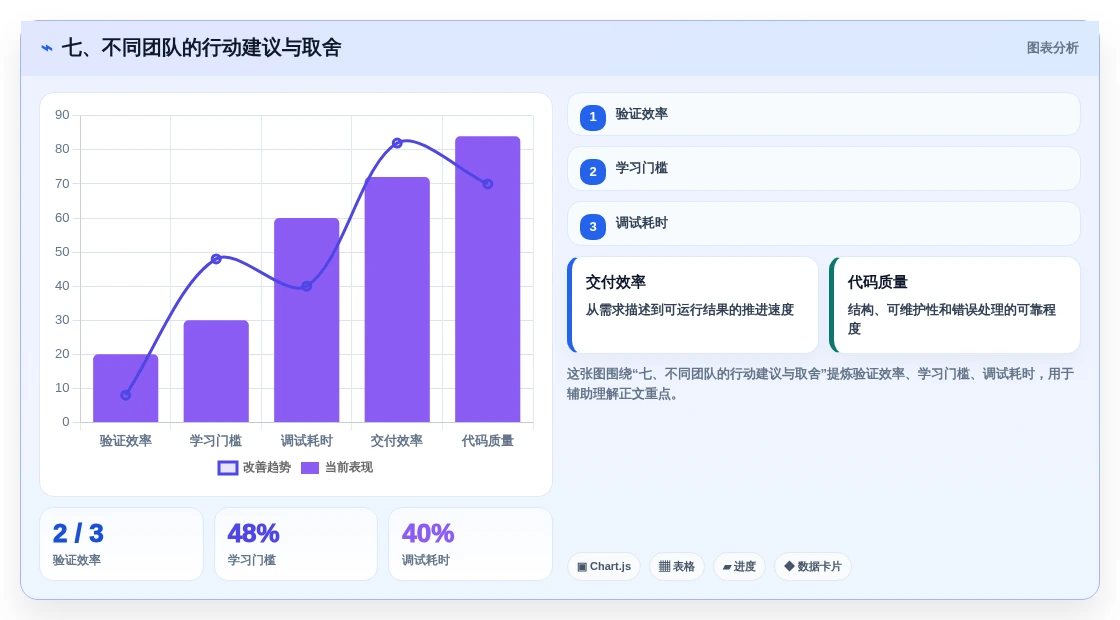
Task: Click the description text 从需求描述到可运行结果的推进速度
Action: pyautogui.click(x=690, y=309)
